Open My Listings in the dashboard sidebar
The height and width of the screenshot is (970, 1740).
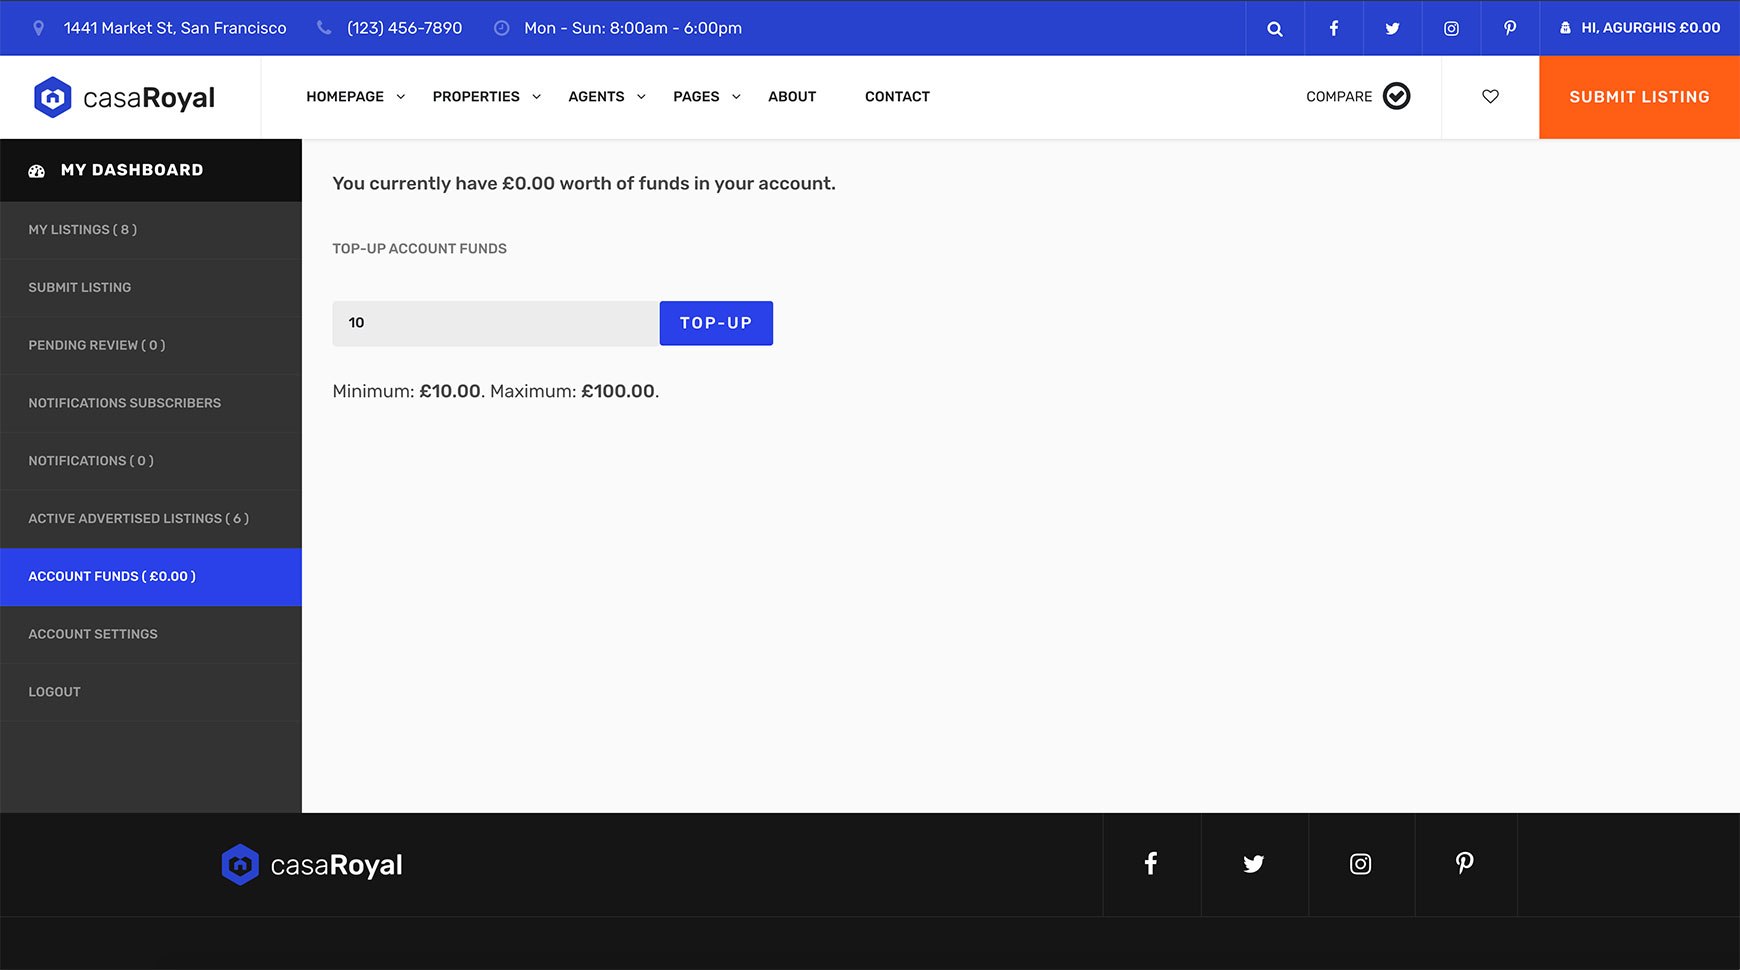point(151,230)
